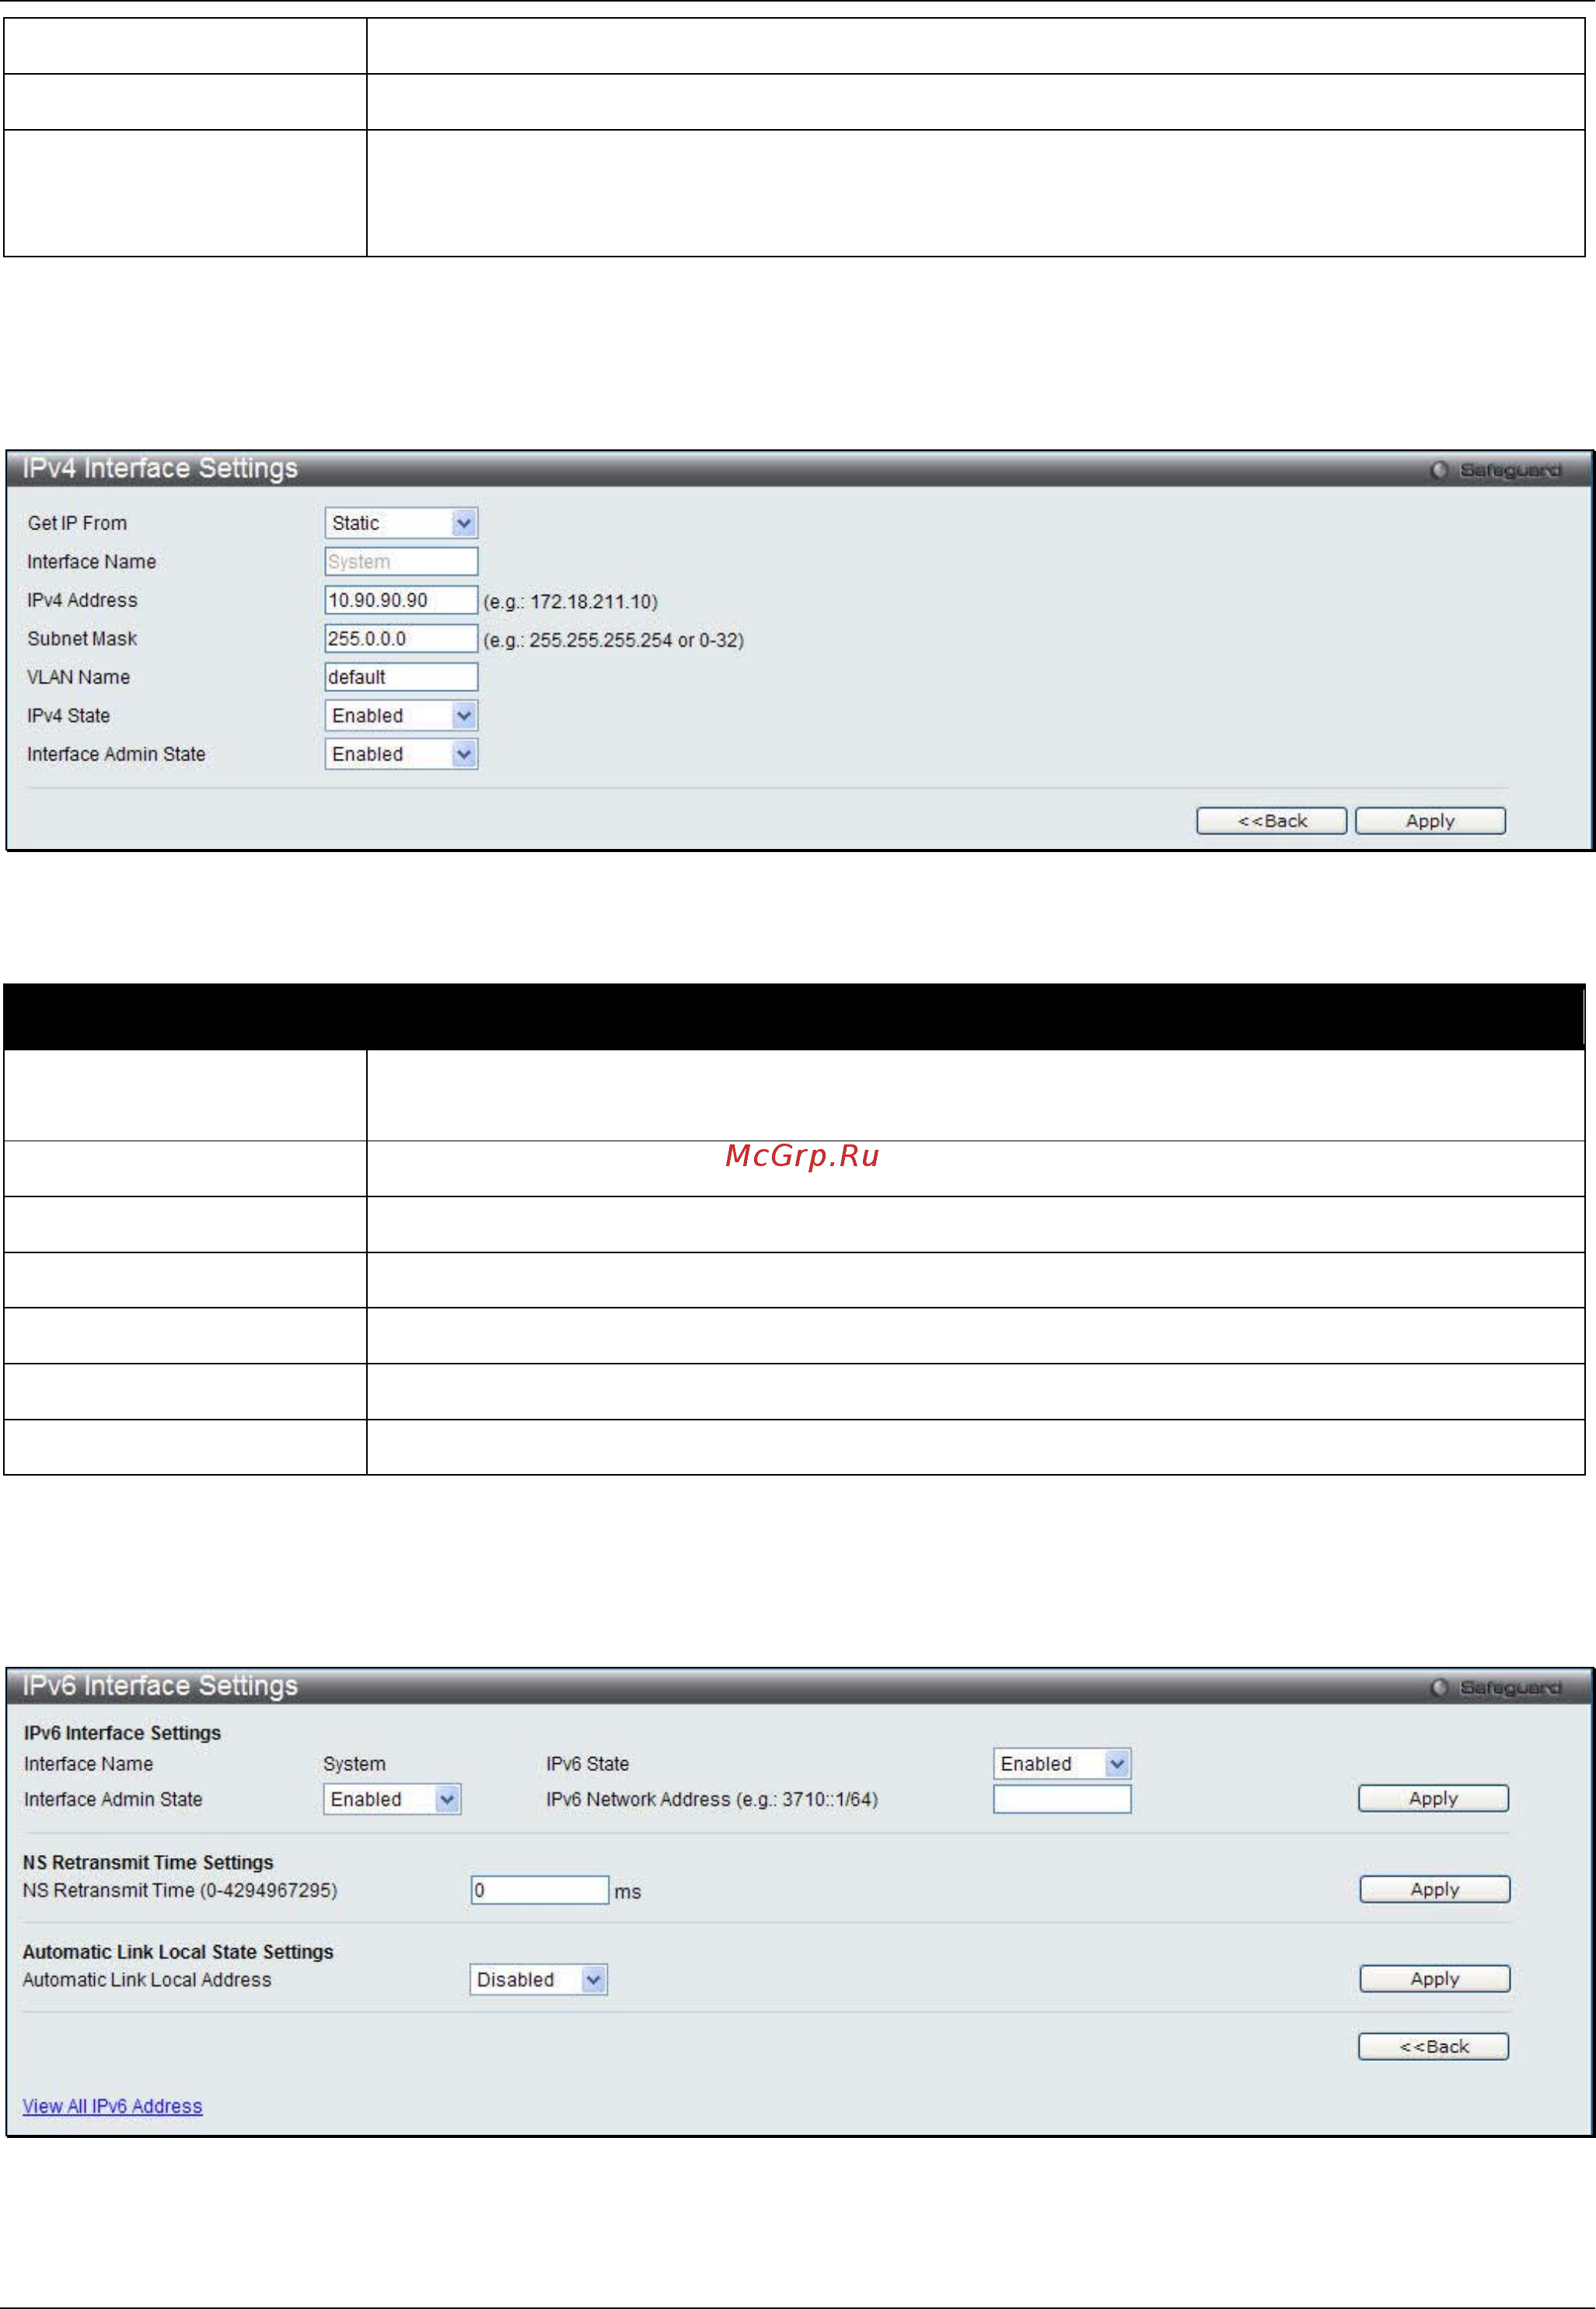Viewport: 1596px width, 2309px height.
Task: Edit the Subnet Mask field 255.0.0.0
Action: pos(401,638)
